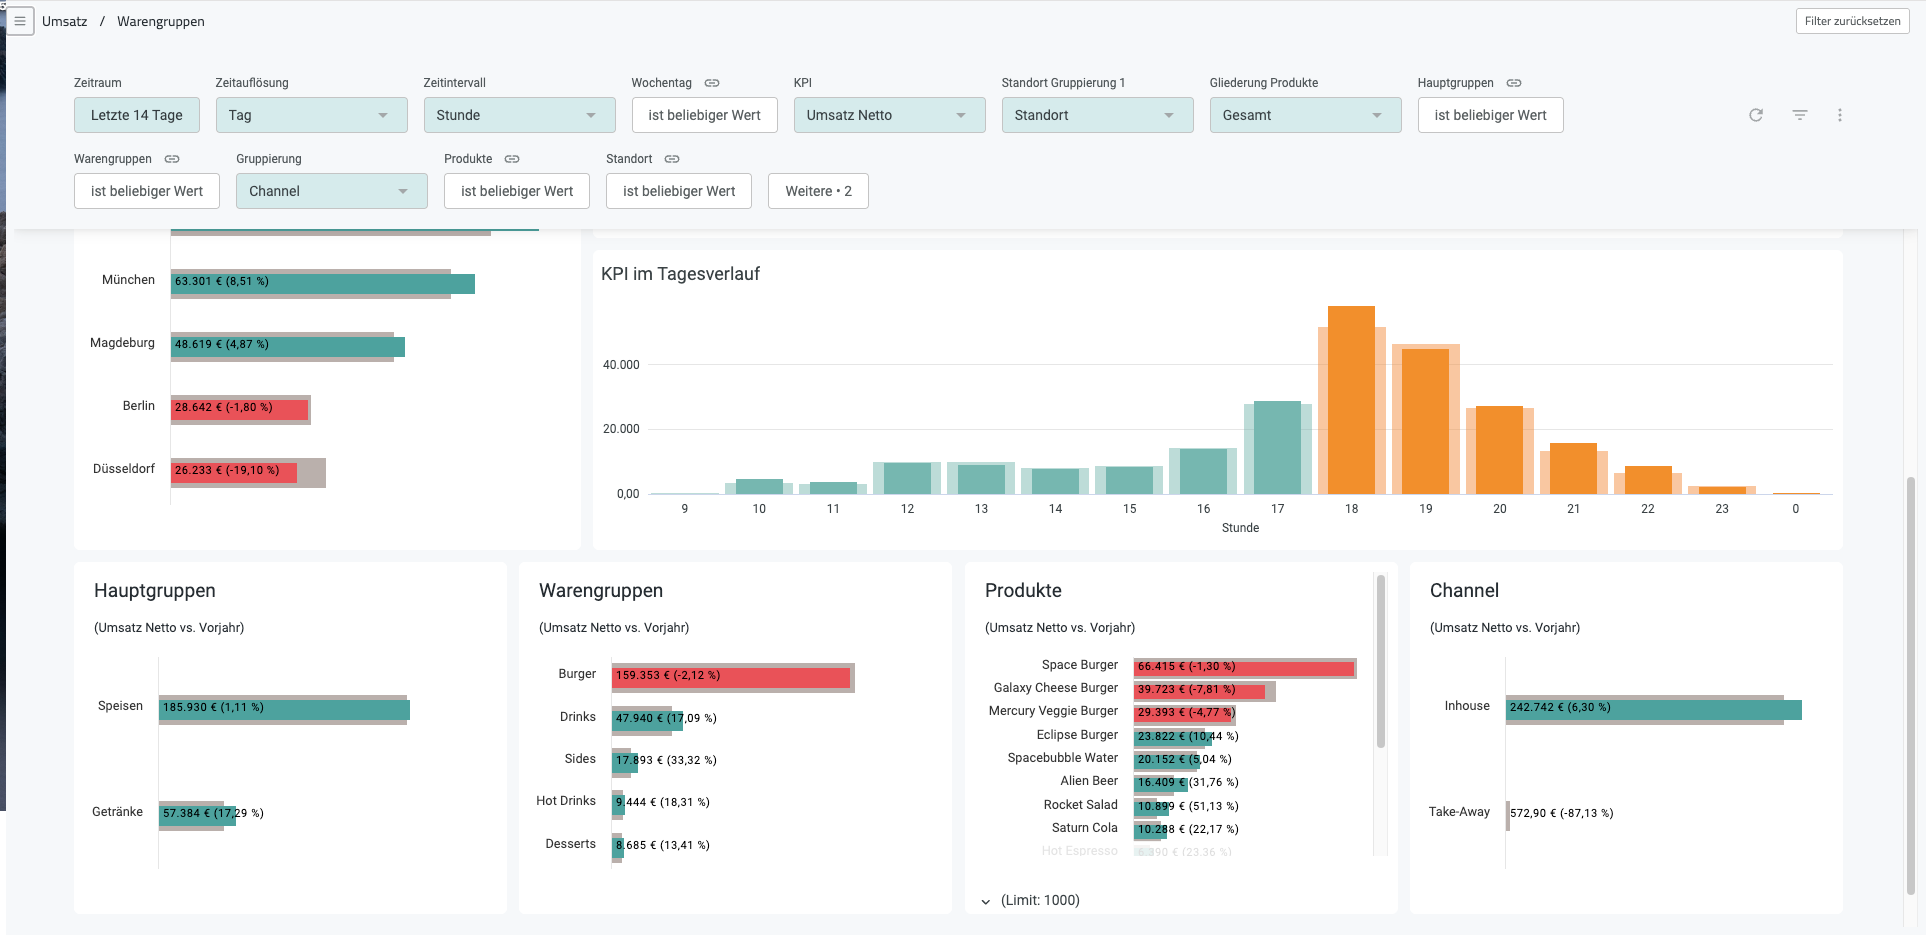Click link icon next to Wochentag
The image size is (1926, 935).
(x=712, y=83)
